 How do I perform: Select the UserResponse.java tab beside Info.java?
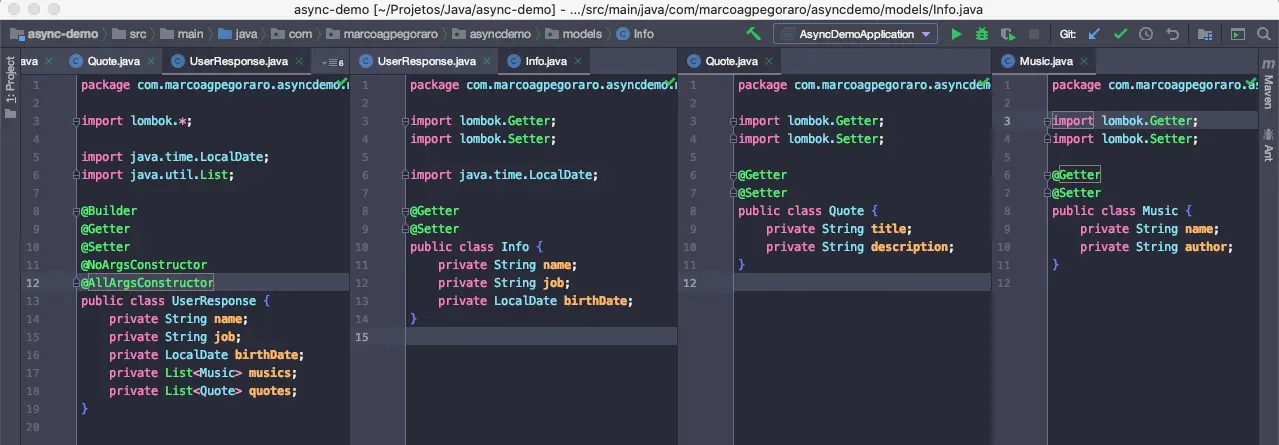point(426,62)
